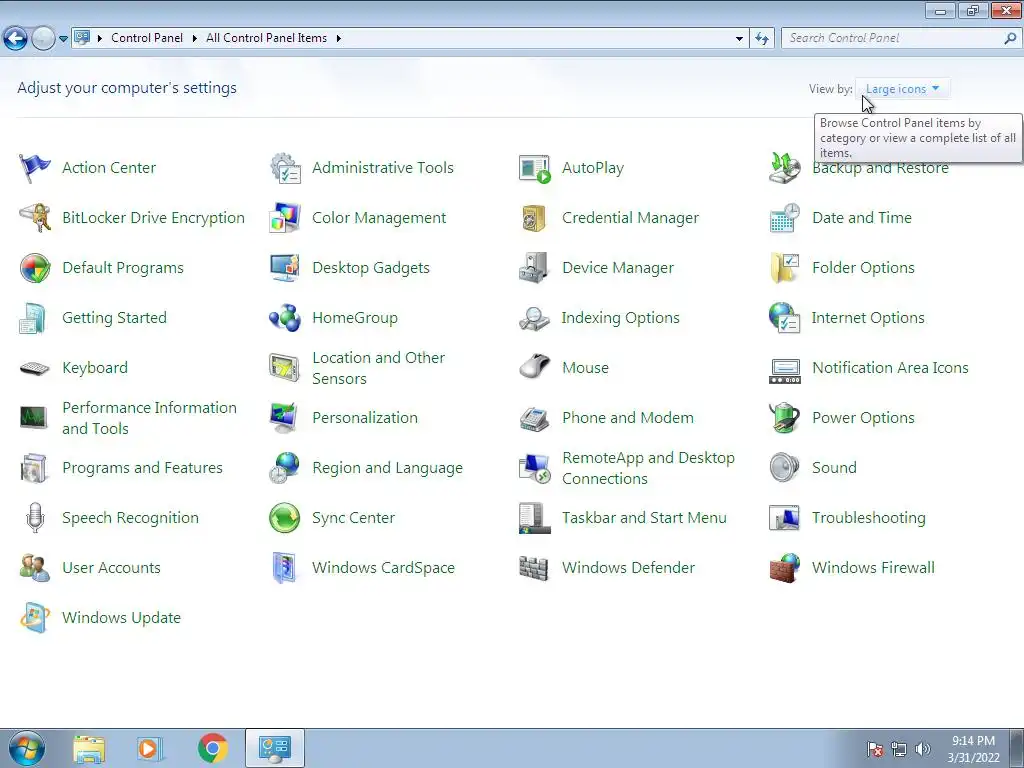Open BitLocker Drive Encryption key icon
Image resolution: width=1024 pixels, height=768 pixels.
pos(35,217)
